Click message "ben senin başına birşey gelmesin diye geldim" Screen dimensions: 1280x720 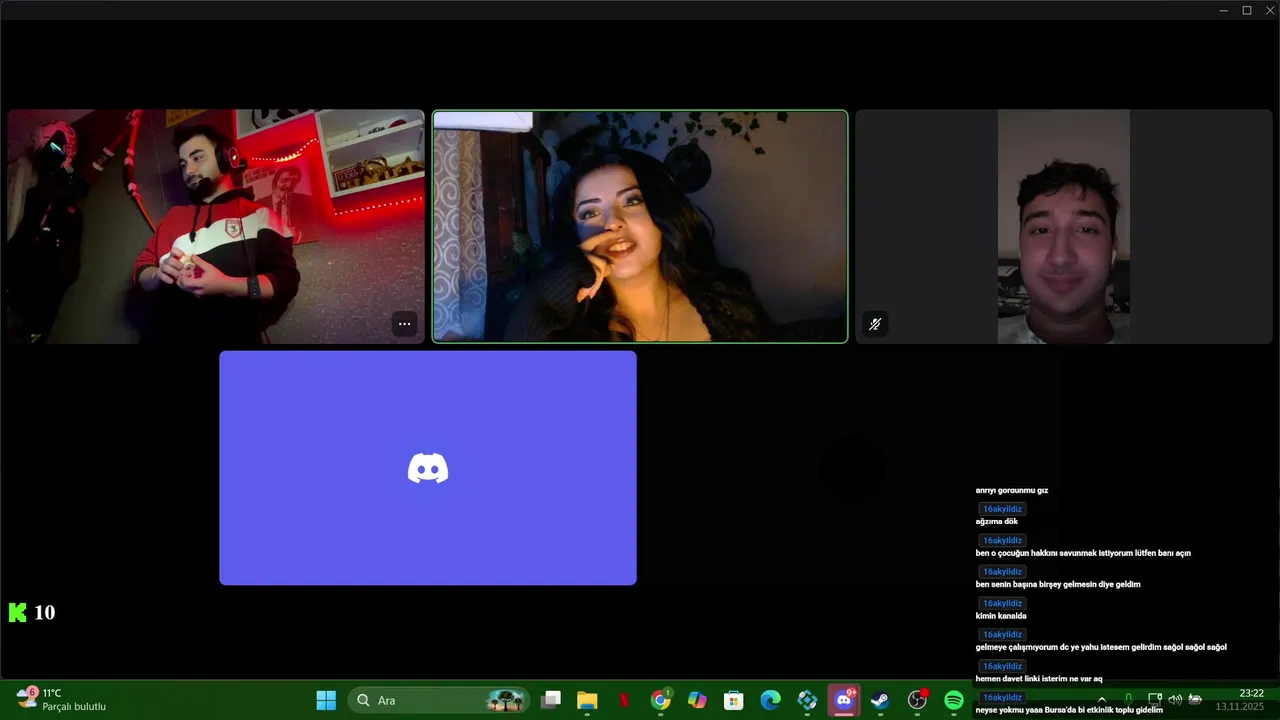click(x=1058, y=584)
